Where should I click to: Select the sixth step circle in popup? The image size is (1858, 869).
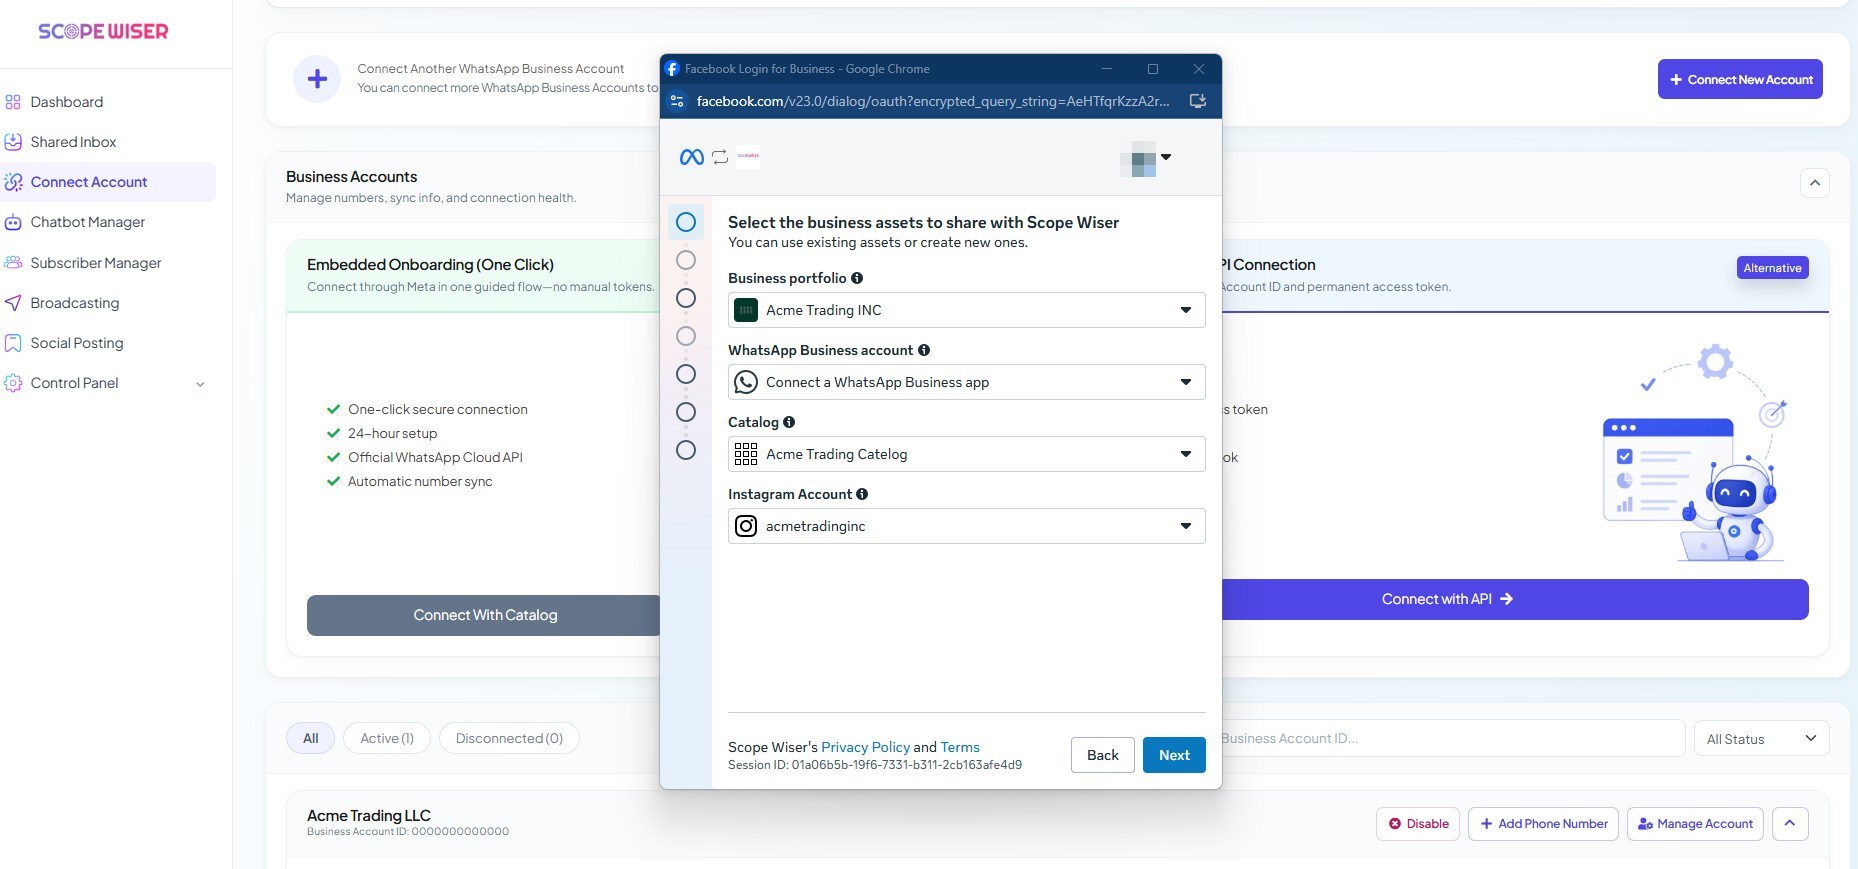pos(686,412)
